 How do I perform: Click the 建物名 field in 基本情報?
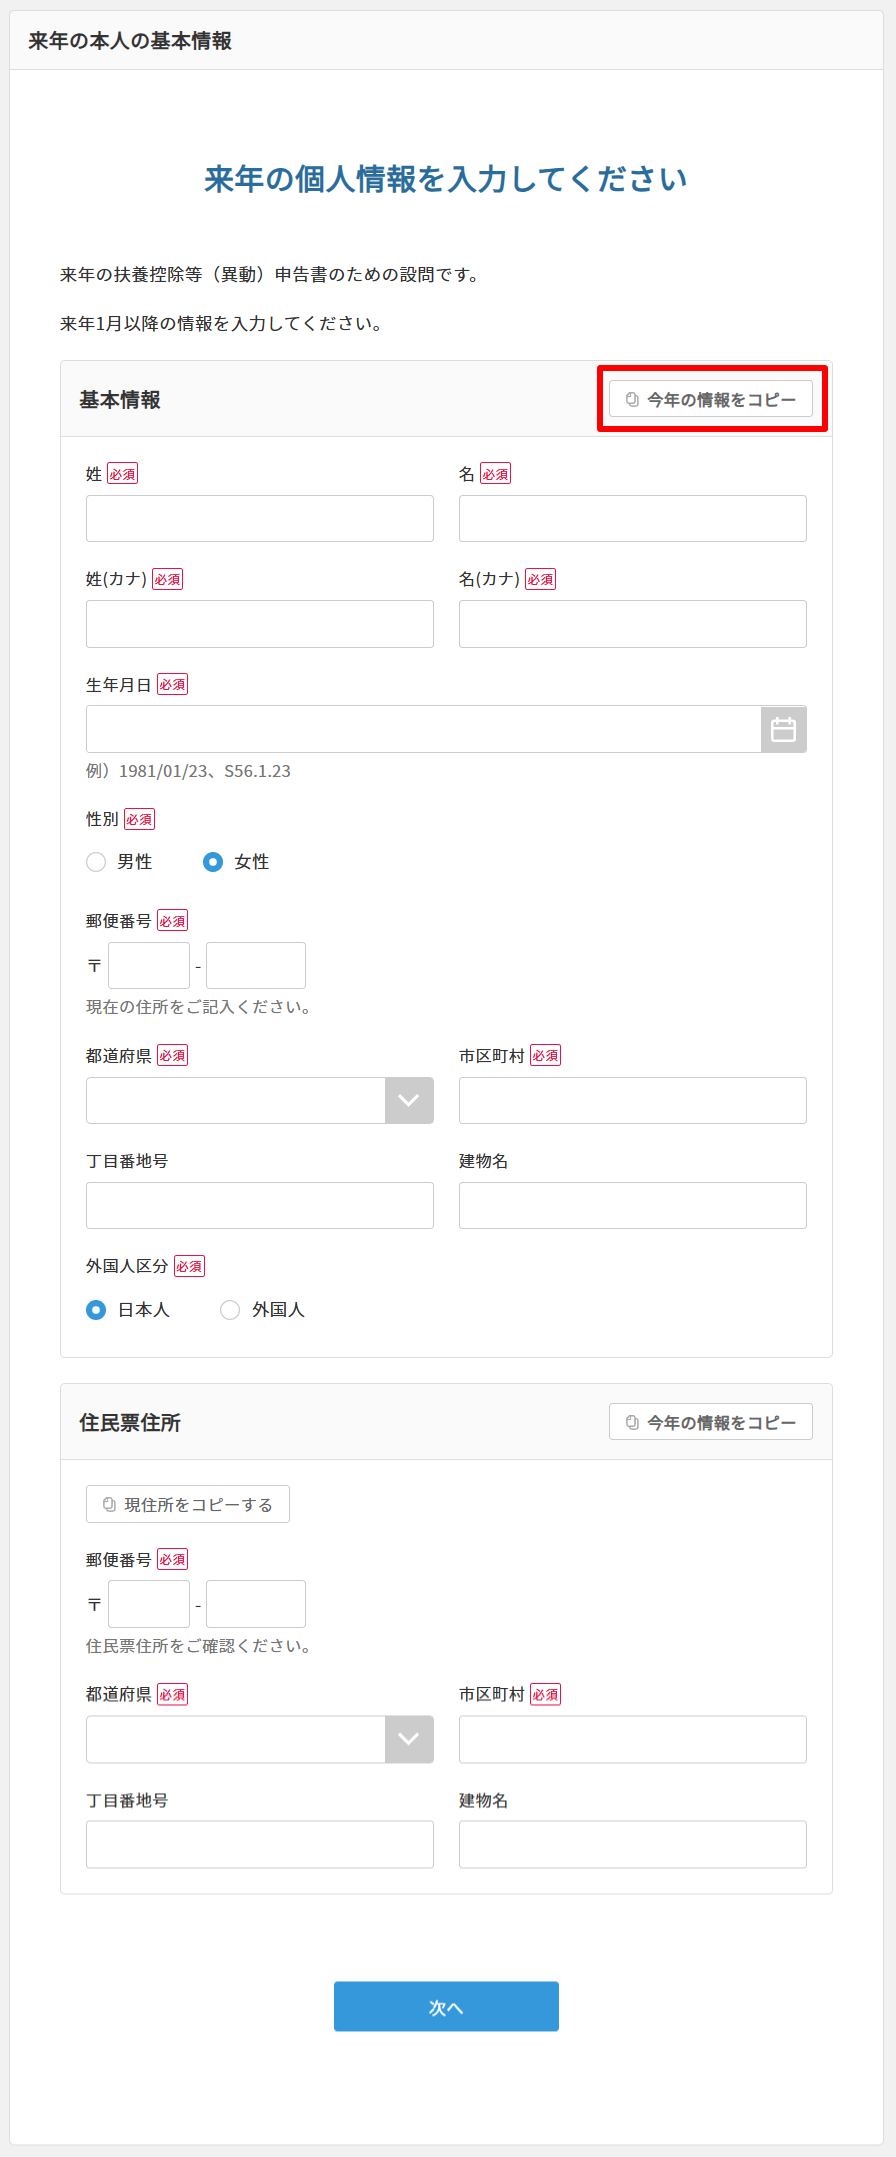tap(631, 1205)
